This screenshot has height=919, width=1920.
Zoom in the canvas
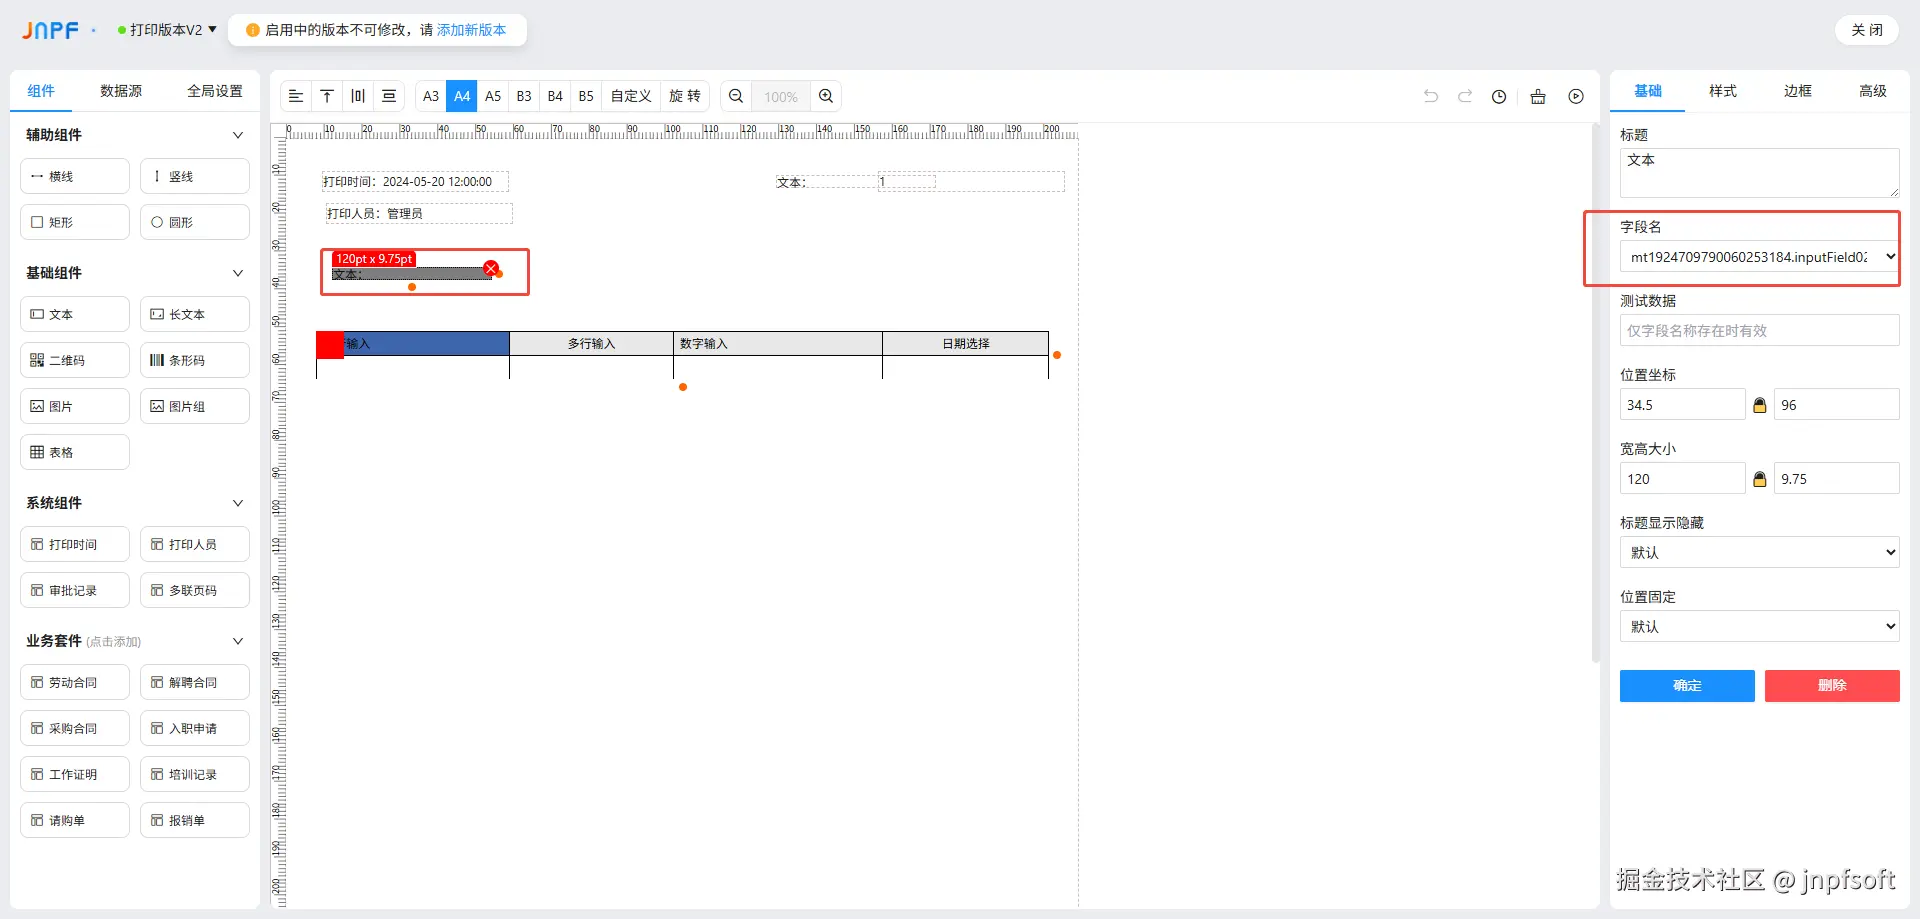(826, 96)
